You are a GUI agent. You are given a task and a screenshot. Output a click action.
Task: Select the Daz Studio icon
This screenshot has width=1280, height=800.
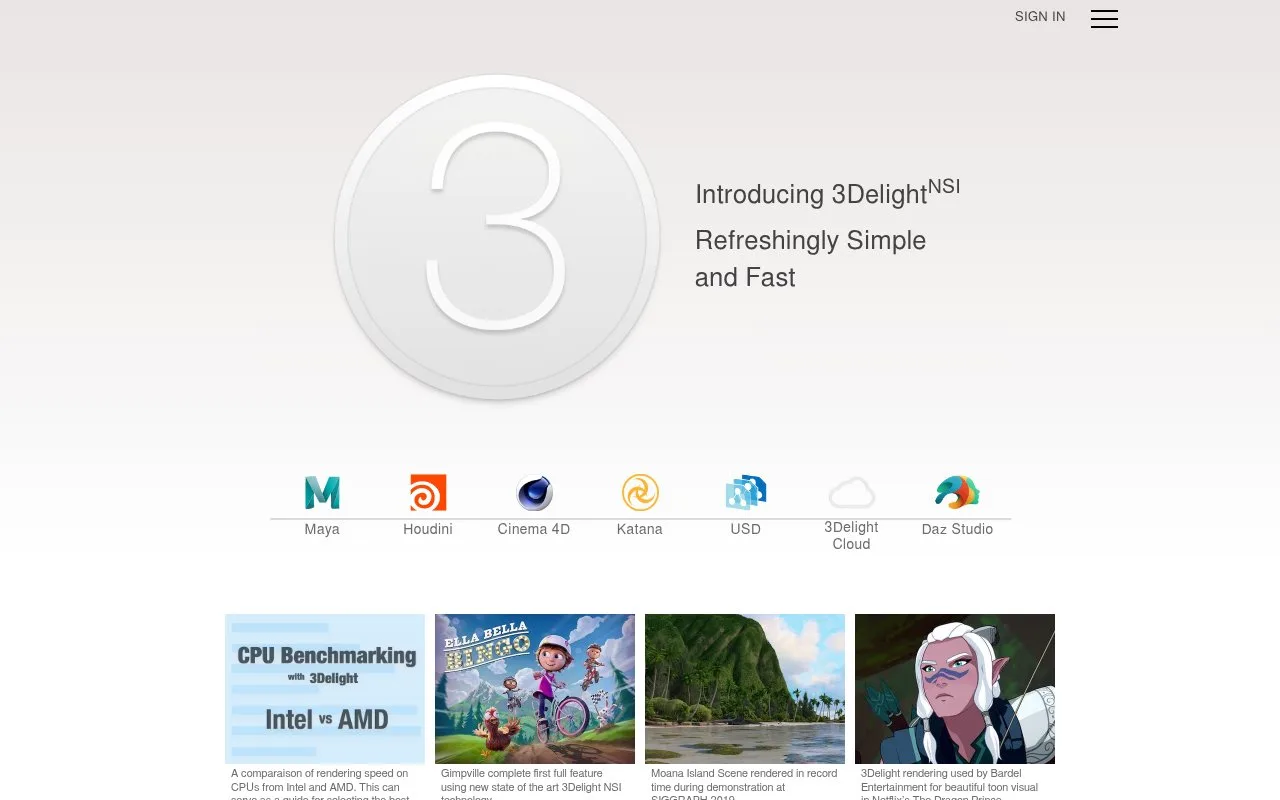(957, 492)
